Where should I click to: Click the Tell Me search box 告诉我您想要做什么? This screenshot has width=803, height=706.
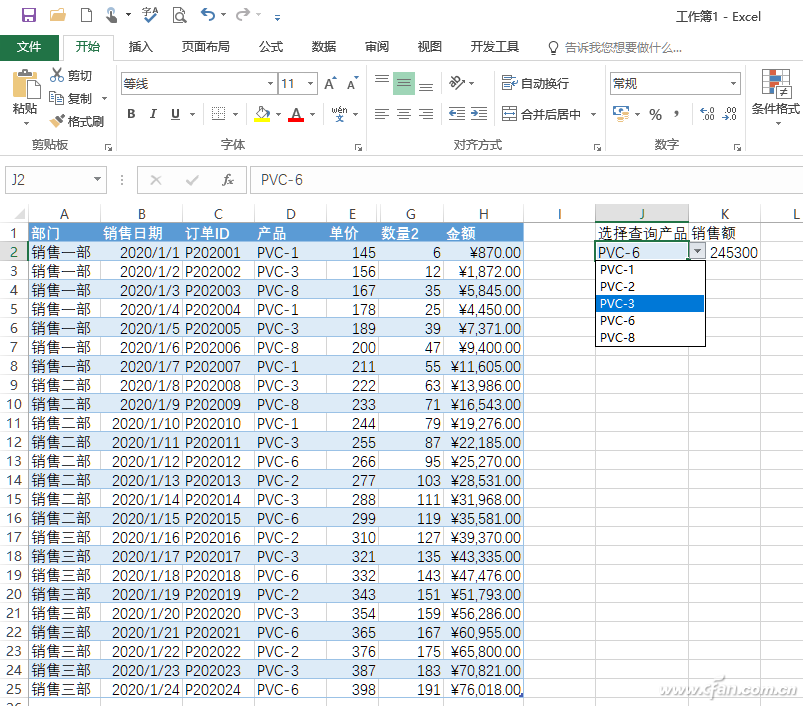(615, 48)
